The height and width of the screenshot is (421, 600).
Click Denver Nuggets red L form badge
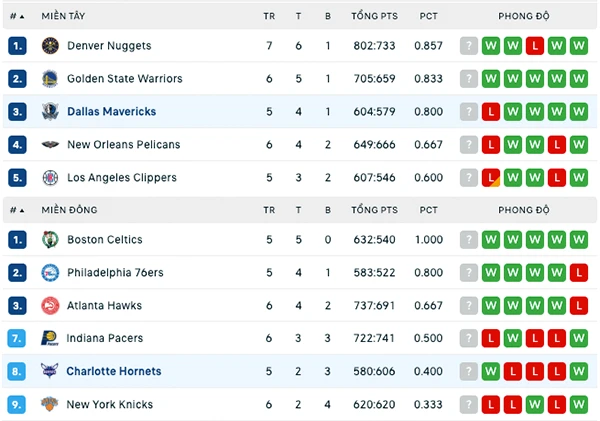coord(535,46)
